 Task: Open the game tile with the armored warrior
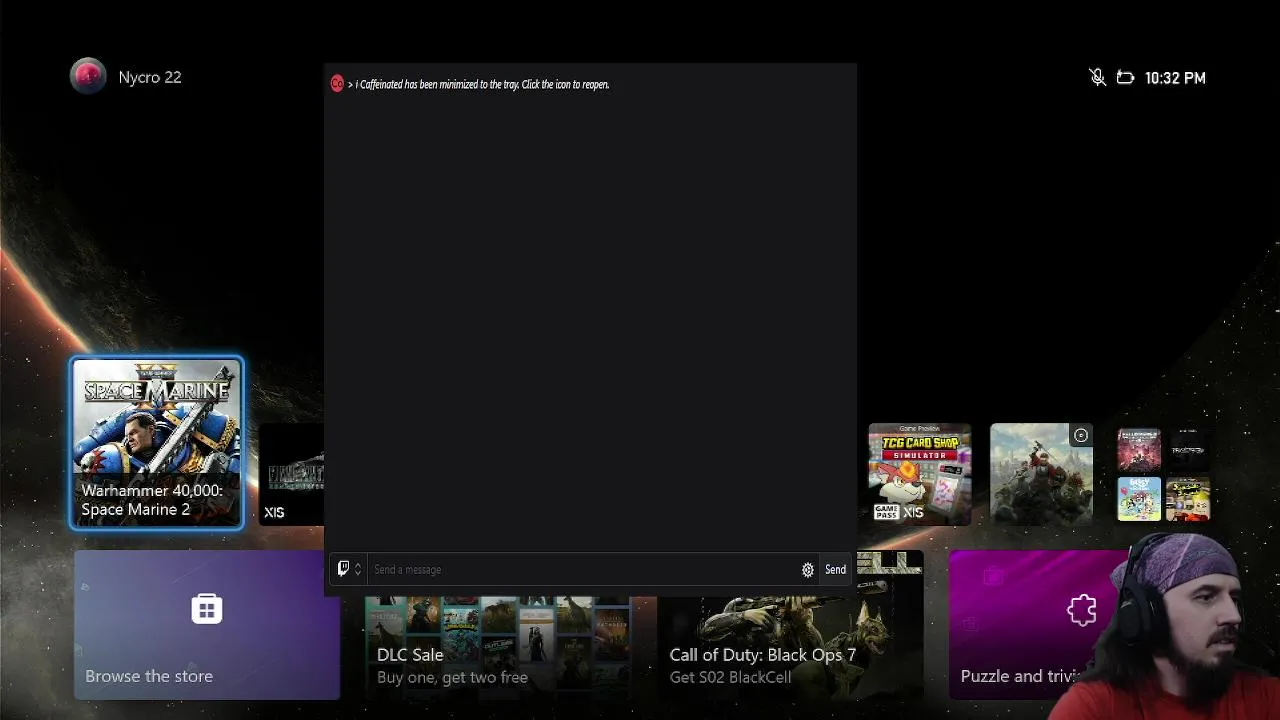tap(1041, 474)
